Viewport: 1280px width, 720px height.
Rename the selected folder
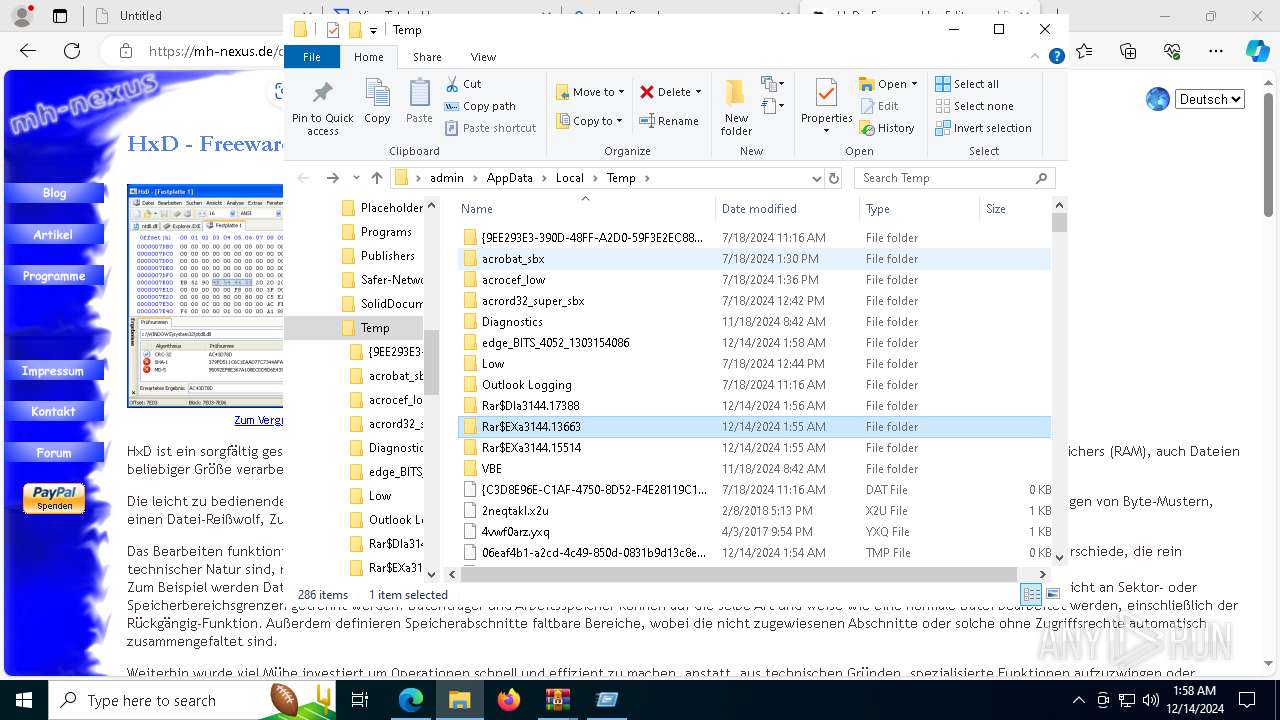[x=669, y=121]
